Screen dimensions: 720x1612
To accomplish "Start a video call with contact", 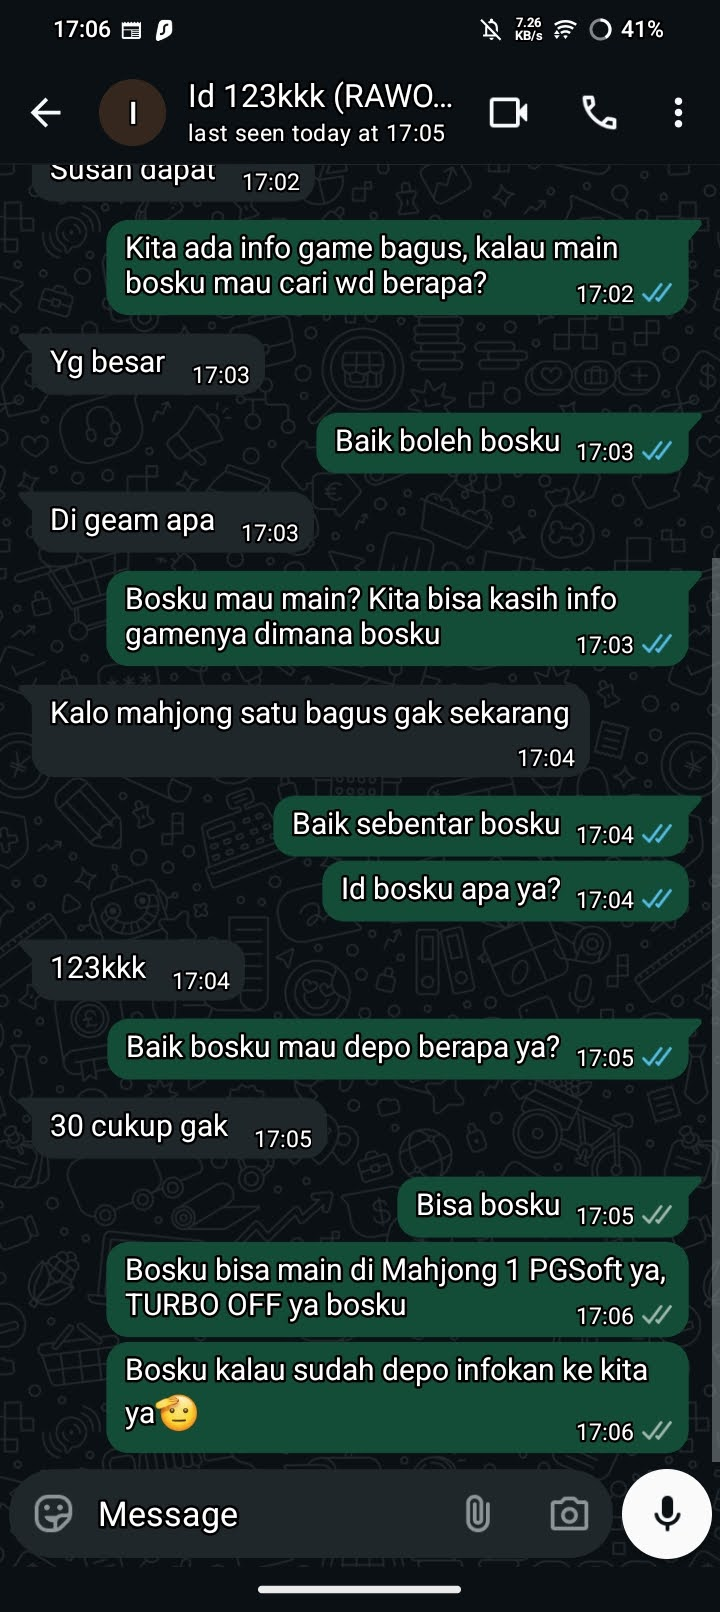I will coord(509,113).
